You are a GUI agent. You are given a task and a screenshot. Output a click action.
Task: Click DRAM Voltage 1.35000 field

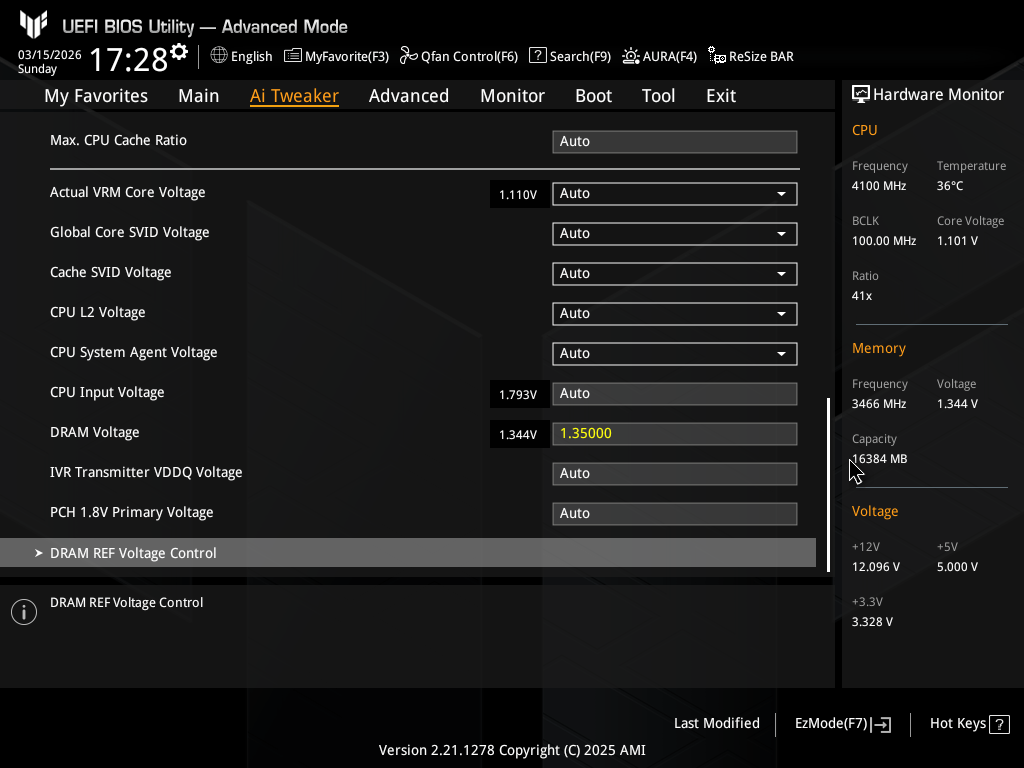point(675,434)
